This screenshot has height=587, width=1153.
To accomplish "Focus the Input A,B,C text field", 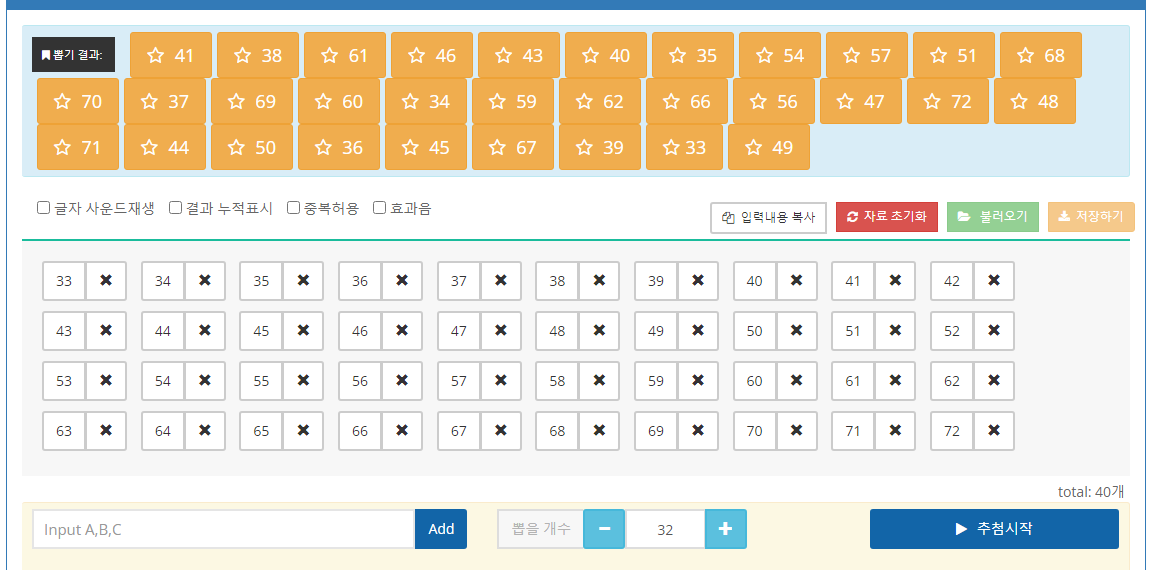I will click(224, 529).
